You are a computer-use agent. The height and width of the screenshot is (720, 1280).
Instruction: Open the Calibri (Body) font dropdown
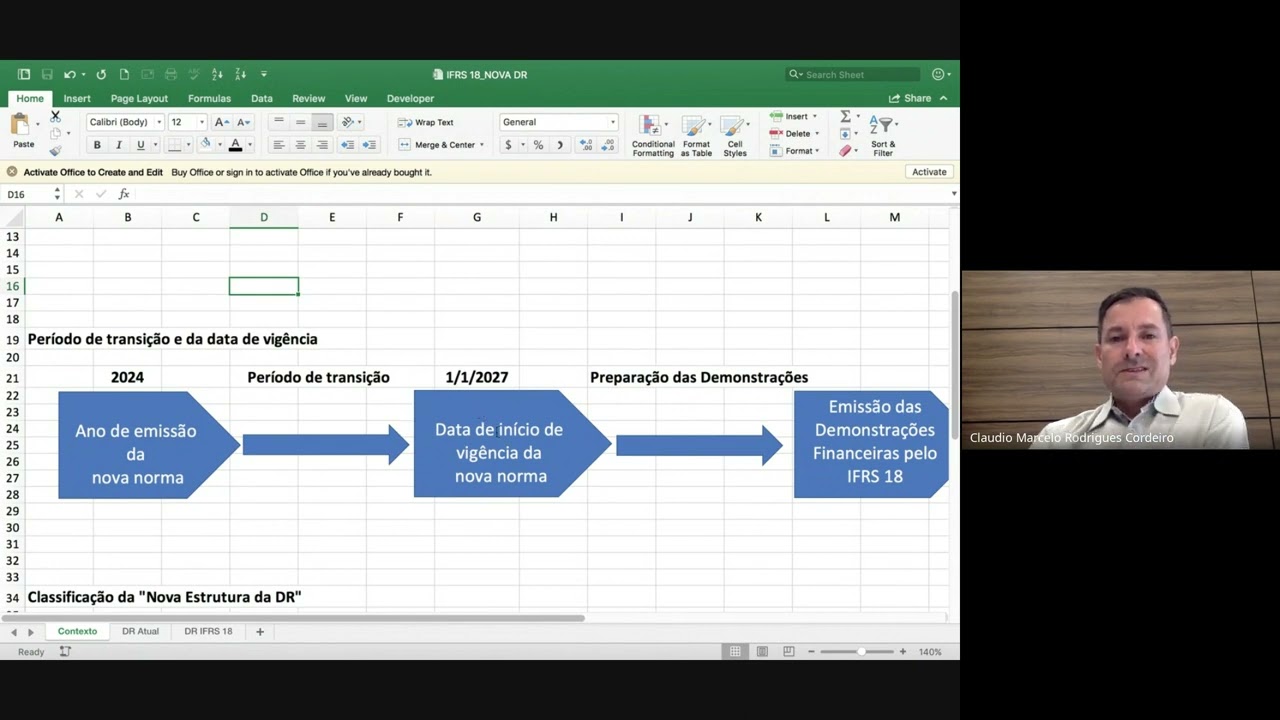(159, 122)
